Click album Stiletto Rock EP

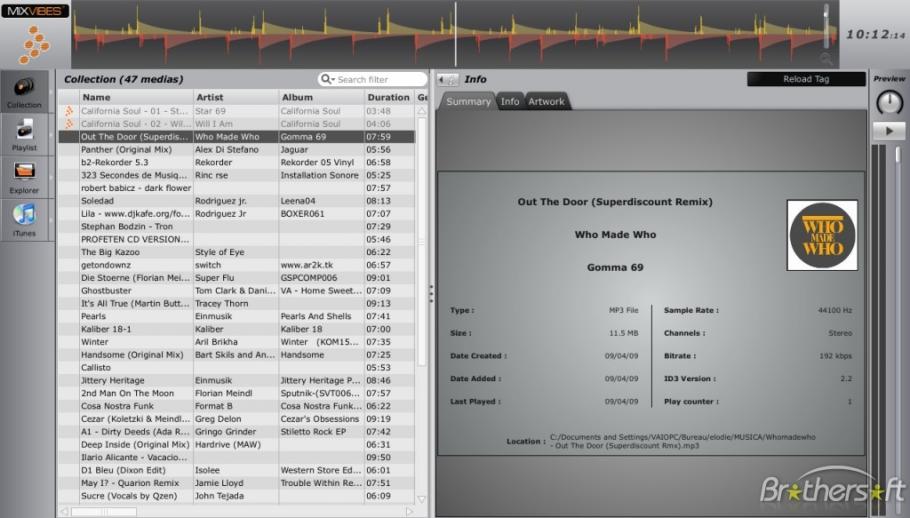point(313,432)
